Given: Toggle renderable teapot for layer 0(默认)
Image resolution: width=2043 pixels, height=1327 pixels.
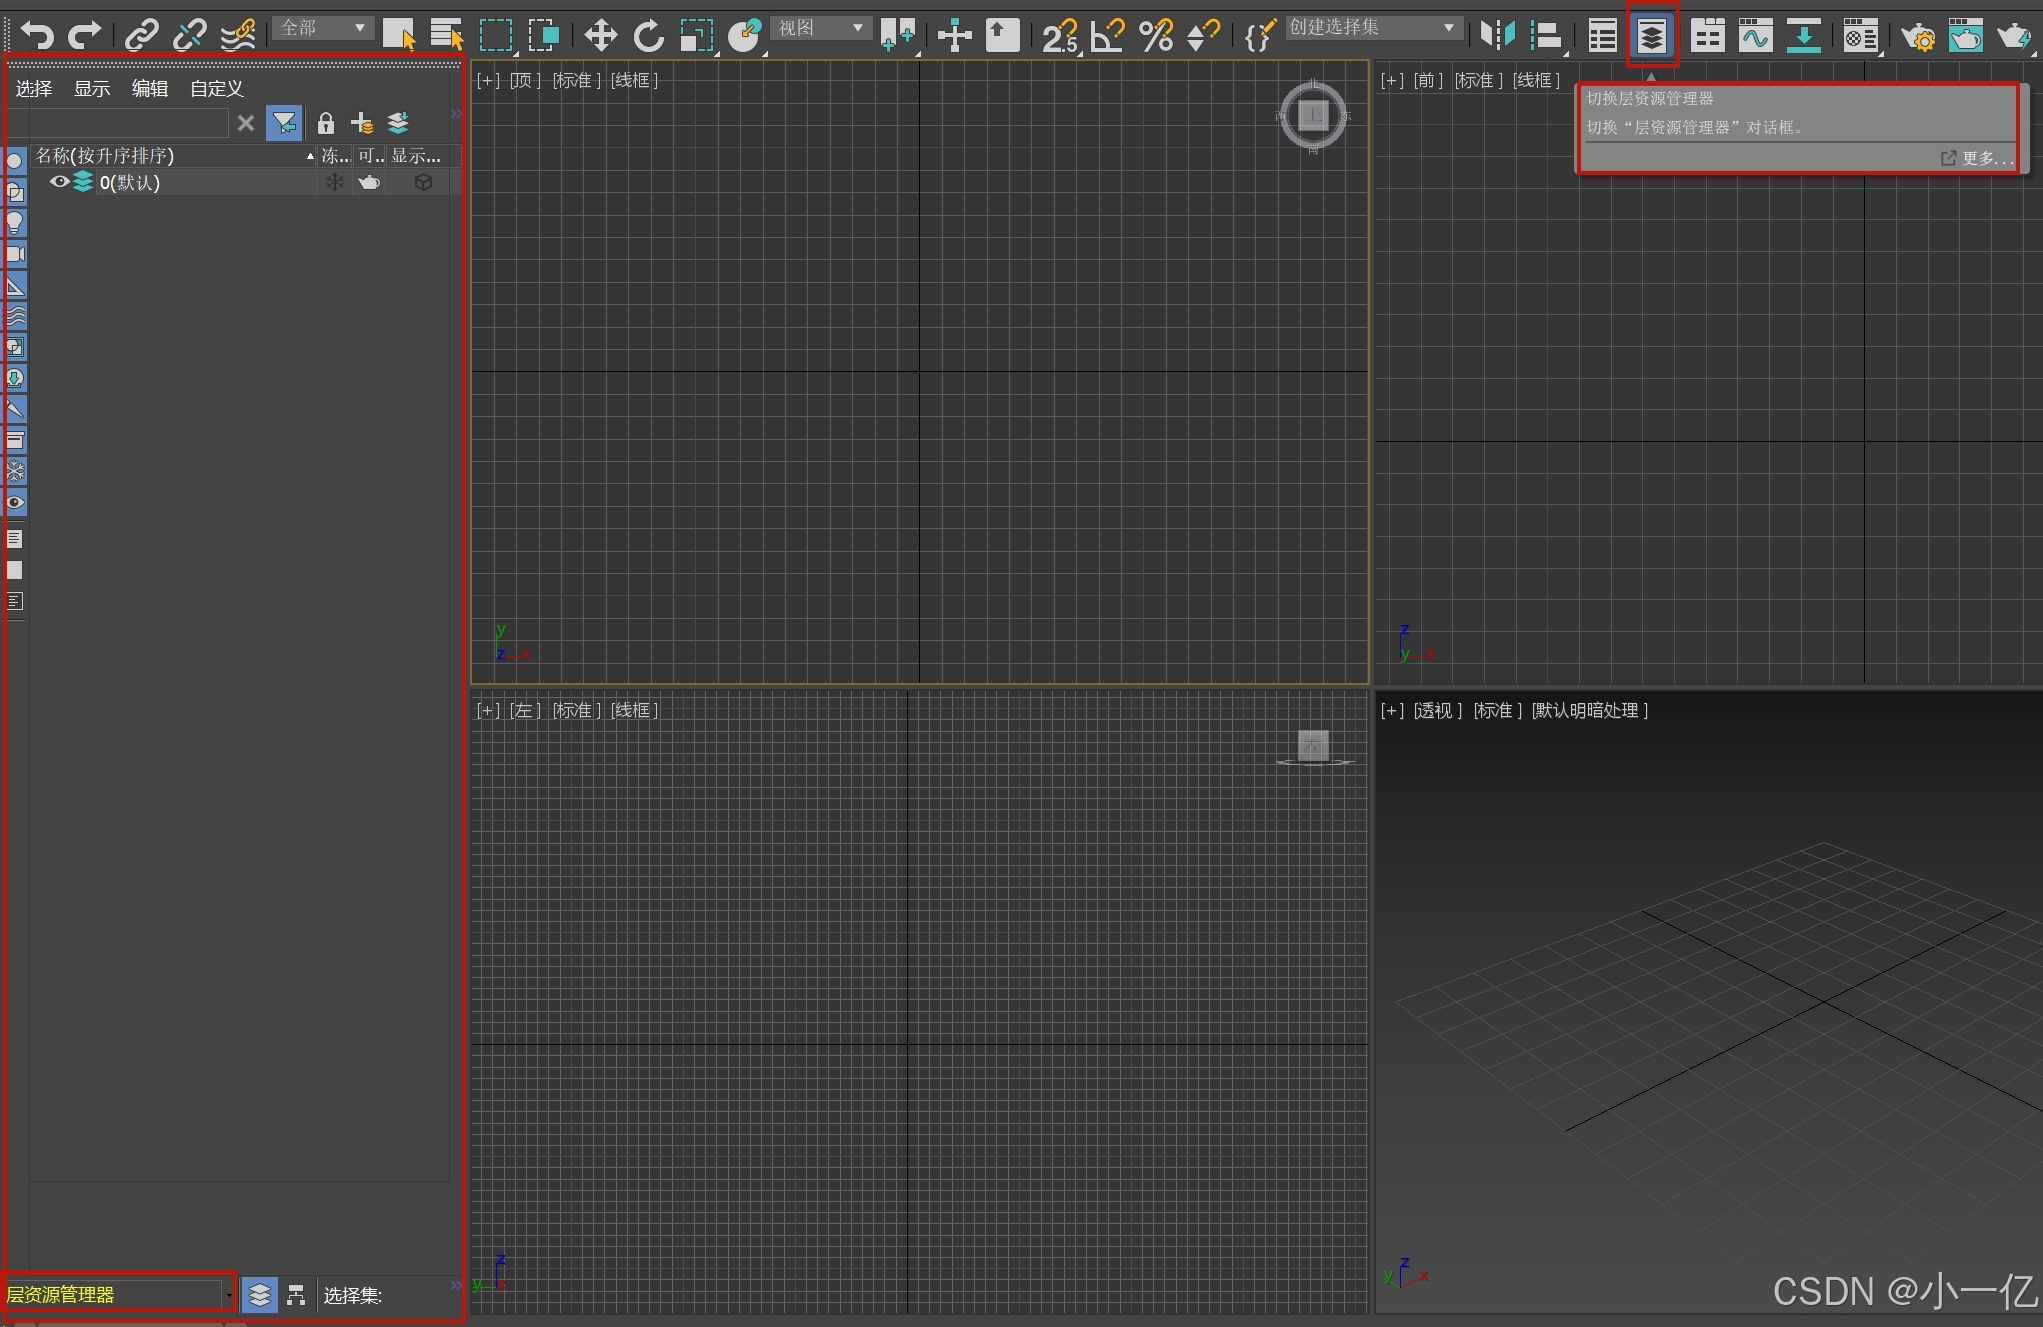Looking at the screenshot, I should tap(370, 182).
